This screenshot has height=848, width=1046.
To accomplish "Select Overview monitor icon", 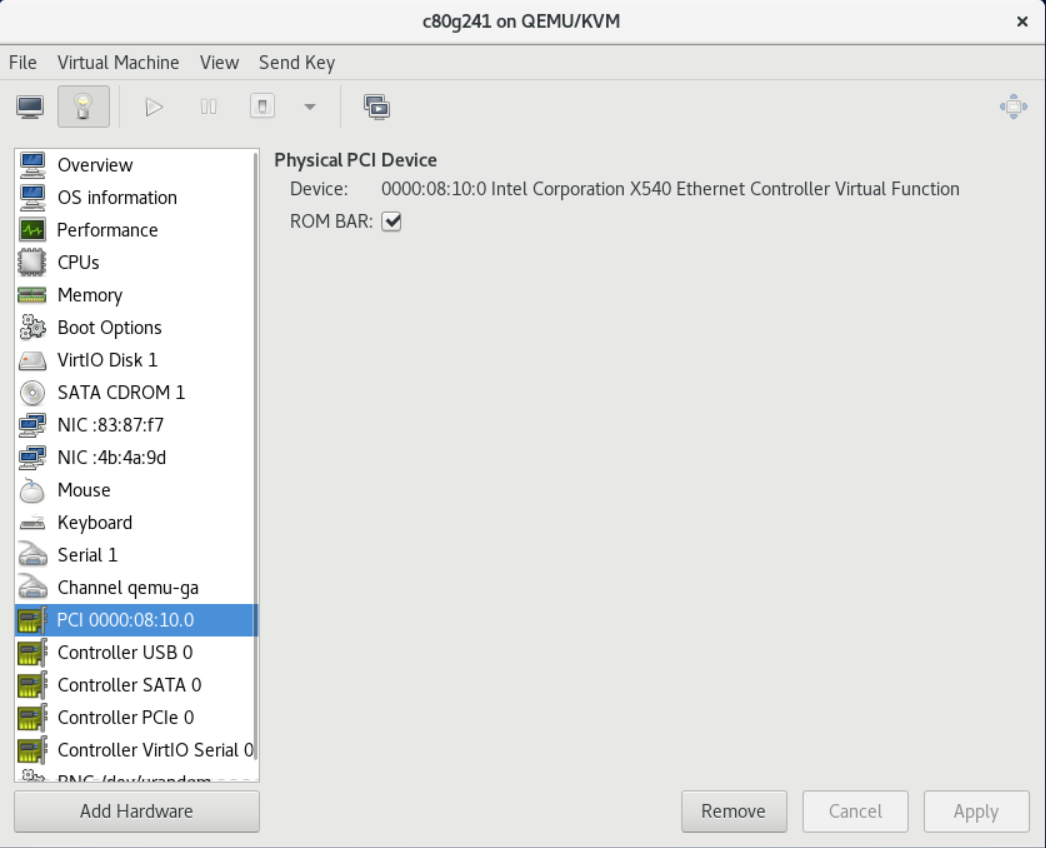I will coord(32,165).
